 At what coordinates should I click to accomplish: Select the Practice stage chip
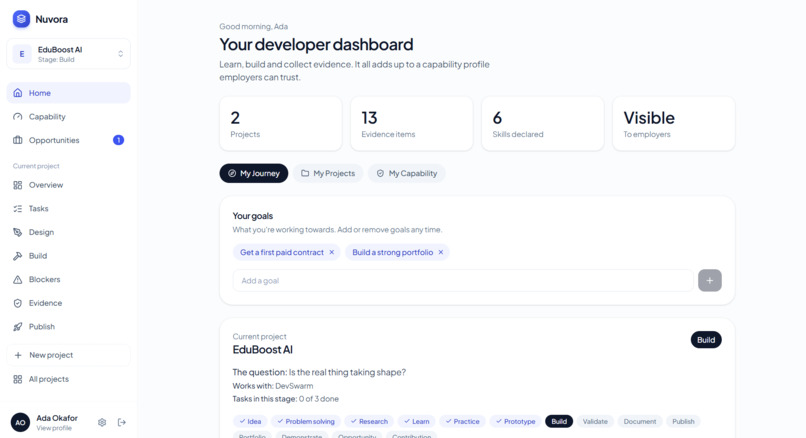point(462,422)
